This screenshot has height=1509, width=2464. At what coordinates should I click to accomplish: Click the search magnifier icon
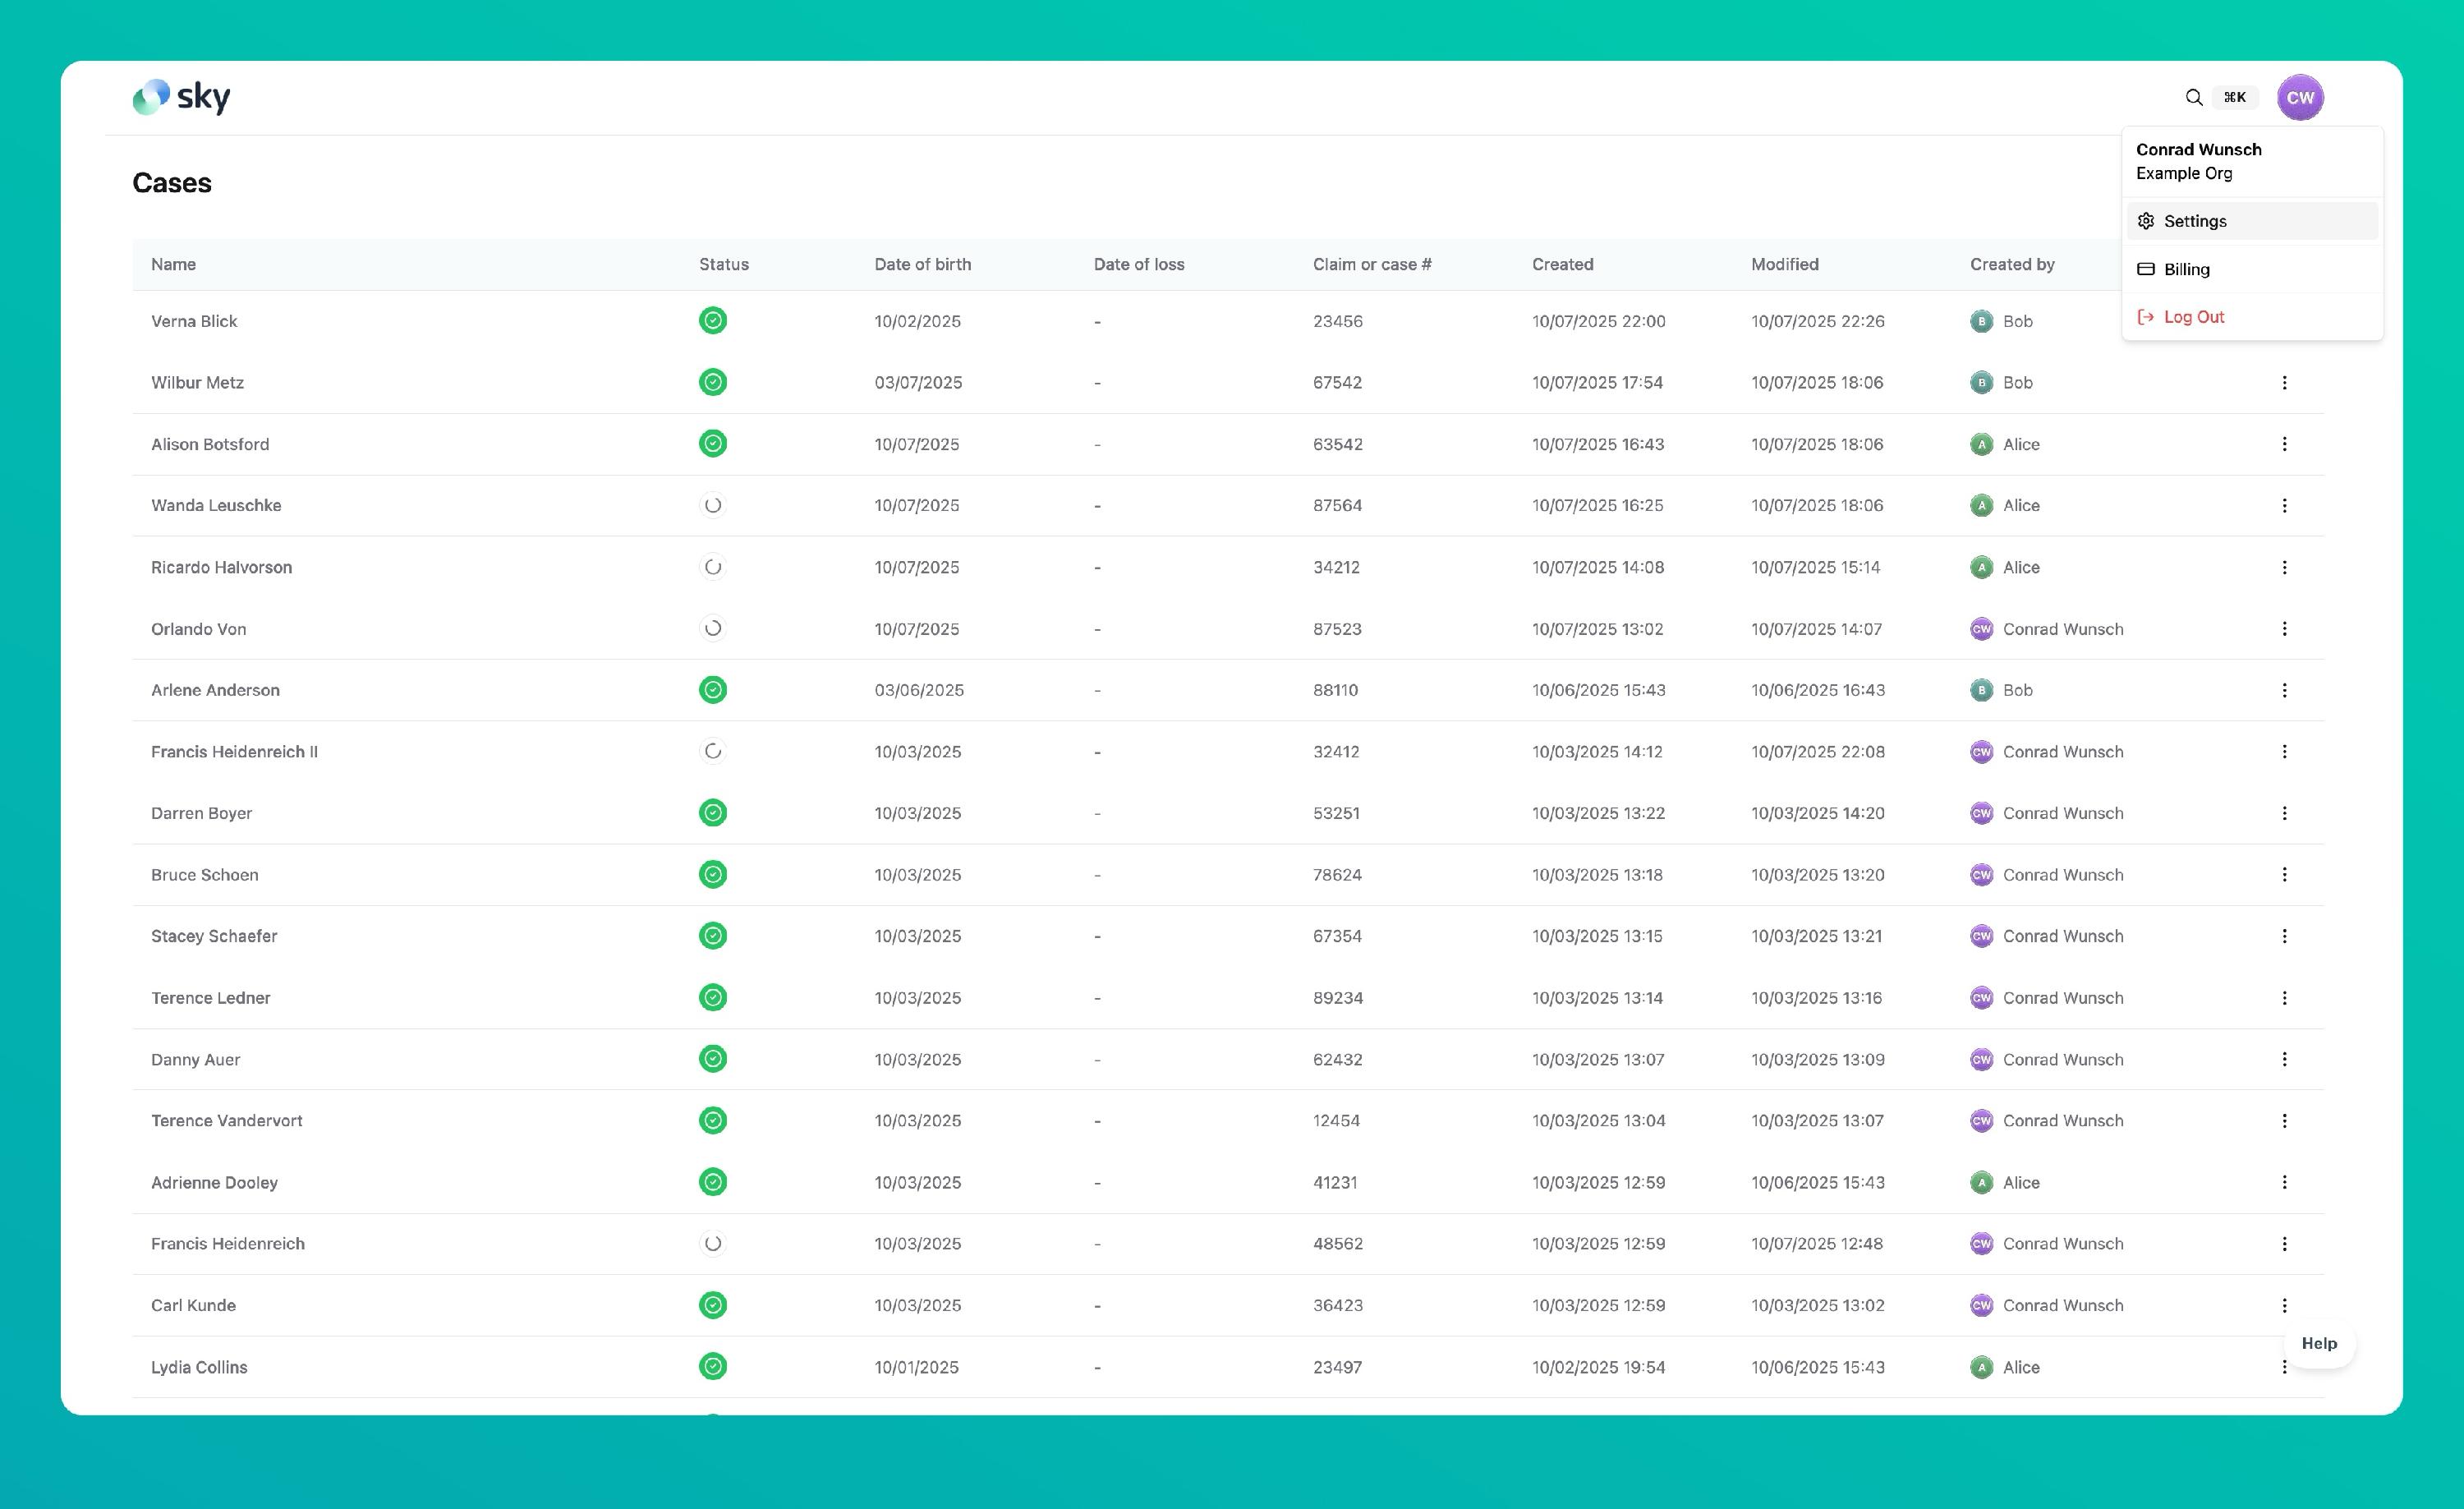[x=2193, y=97]
